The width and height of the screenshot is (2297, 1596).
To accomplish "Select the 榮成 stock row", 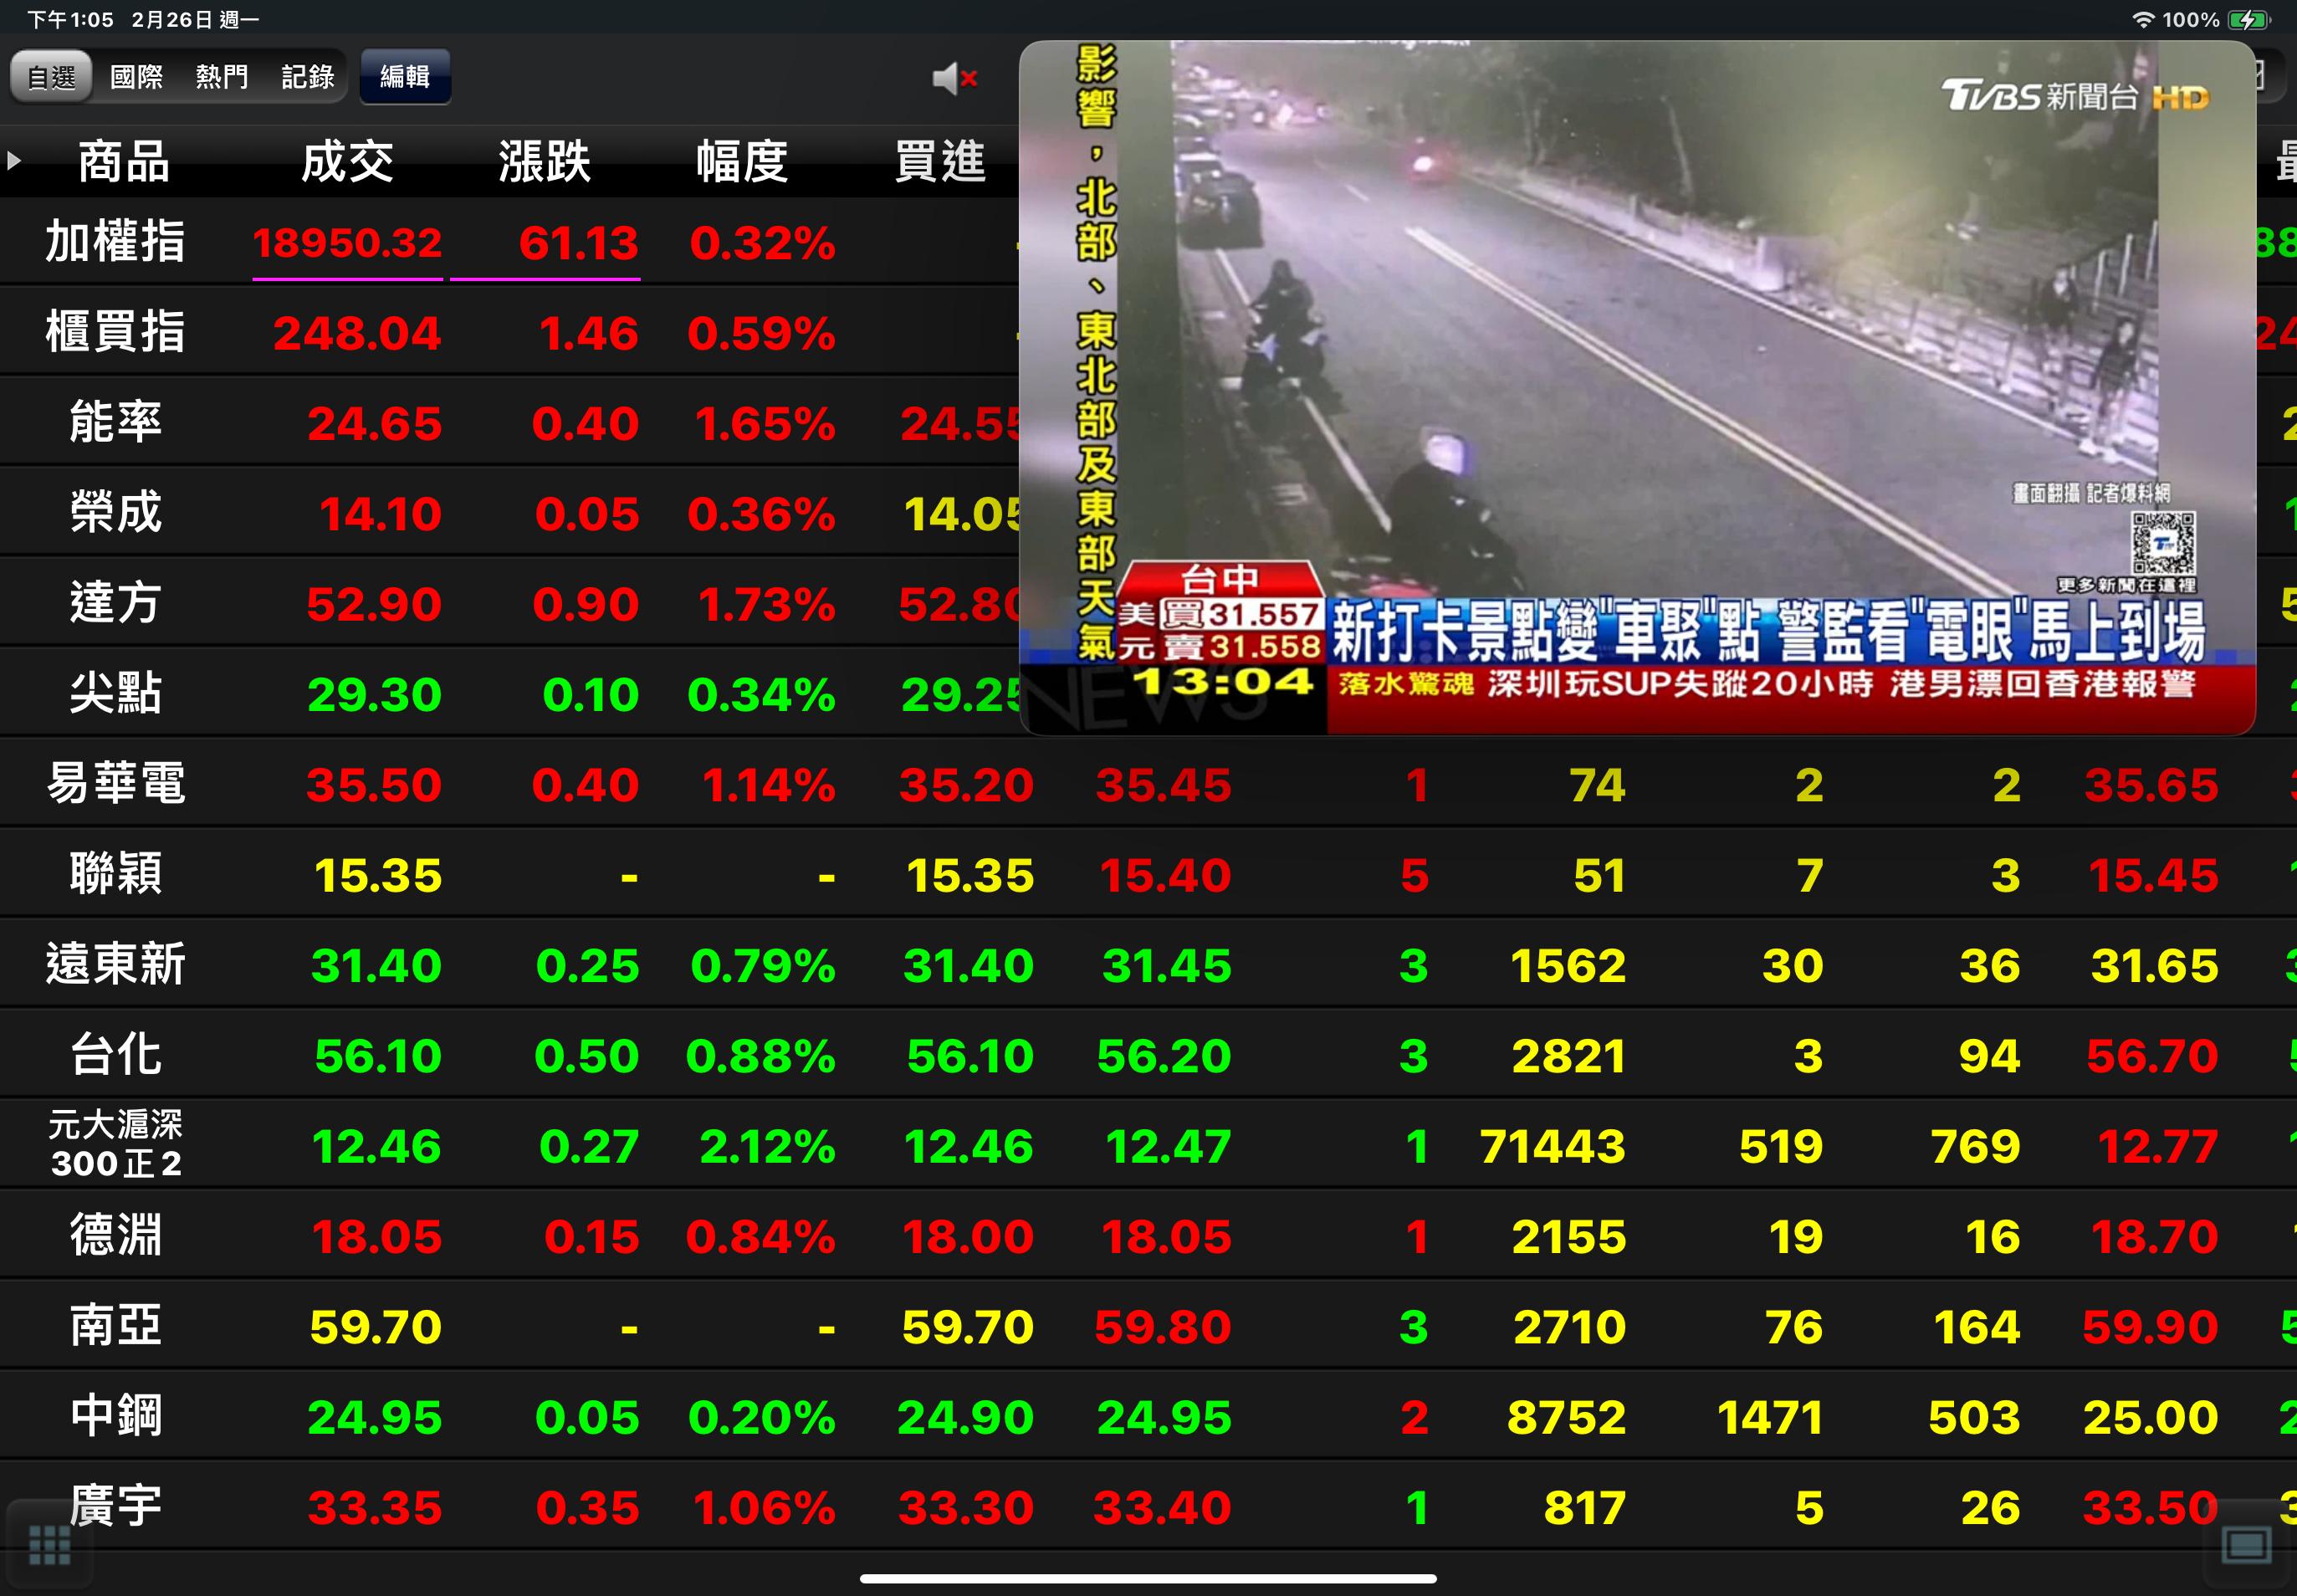I will (x=1148, y=513).
